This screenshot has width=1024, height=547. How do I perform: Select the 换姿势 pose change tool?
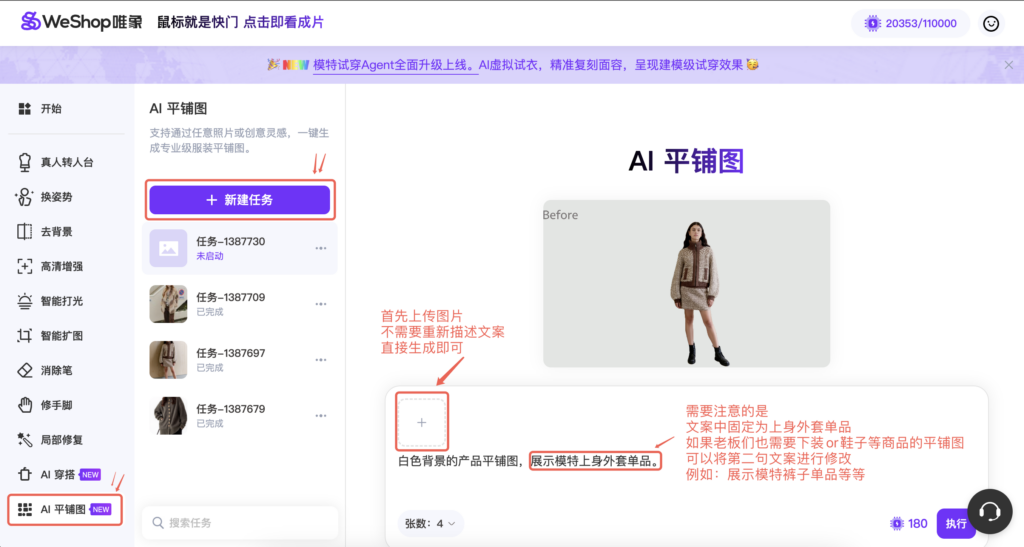coord(56,197)
